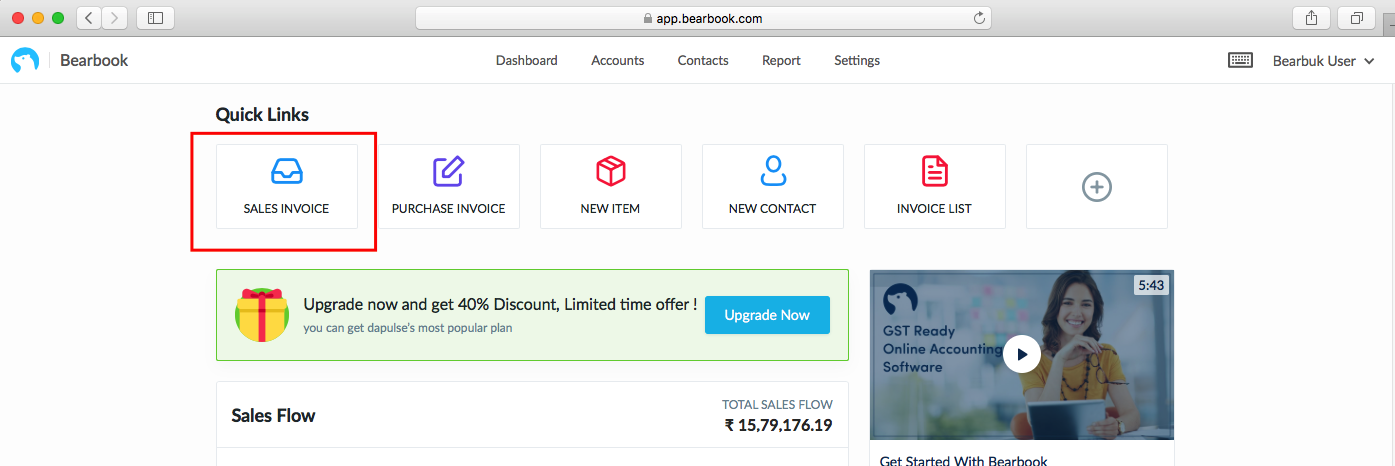This screenshot has height=466, width=1395.
Task: Click the Safari Share button
Action: point(1311,18)
